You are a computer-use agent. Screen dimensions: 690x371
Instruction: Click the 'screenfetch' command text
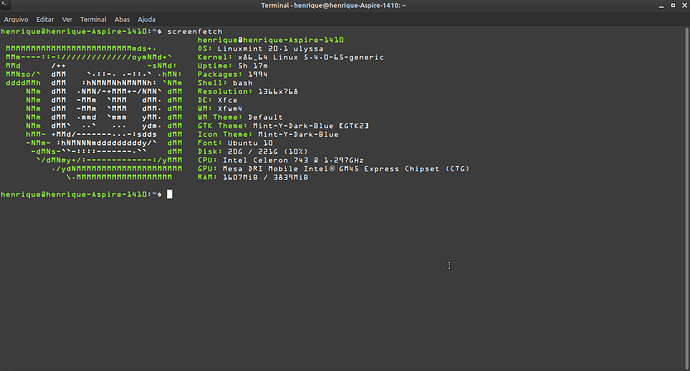[195, 31]
